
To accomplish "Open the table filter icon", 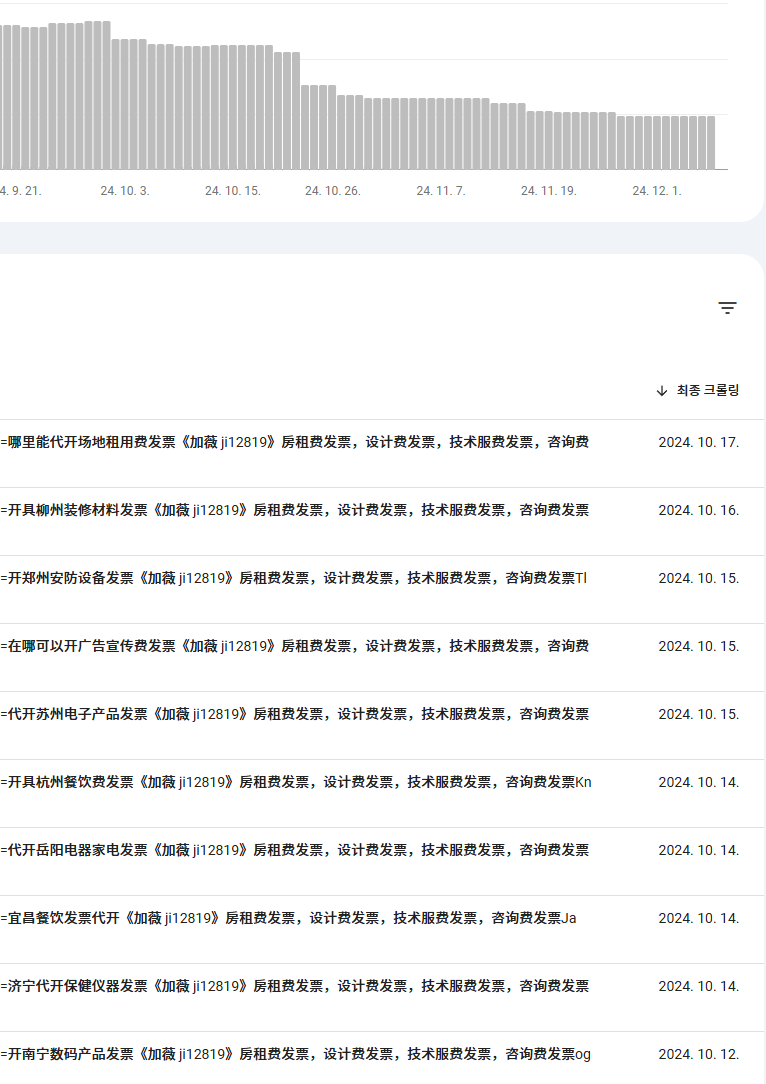I will coord(727,308).
